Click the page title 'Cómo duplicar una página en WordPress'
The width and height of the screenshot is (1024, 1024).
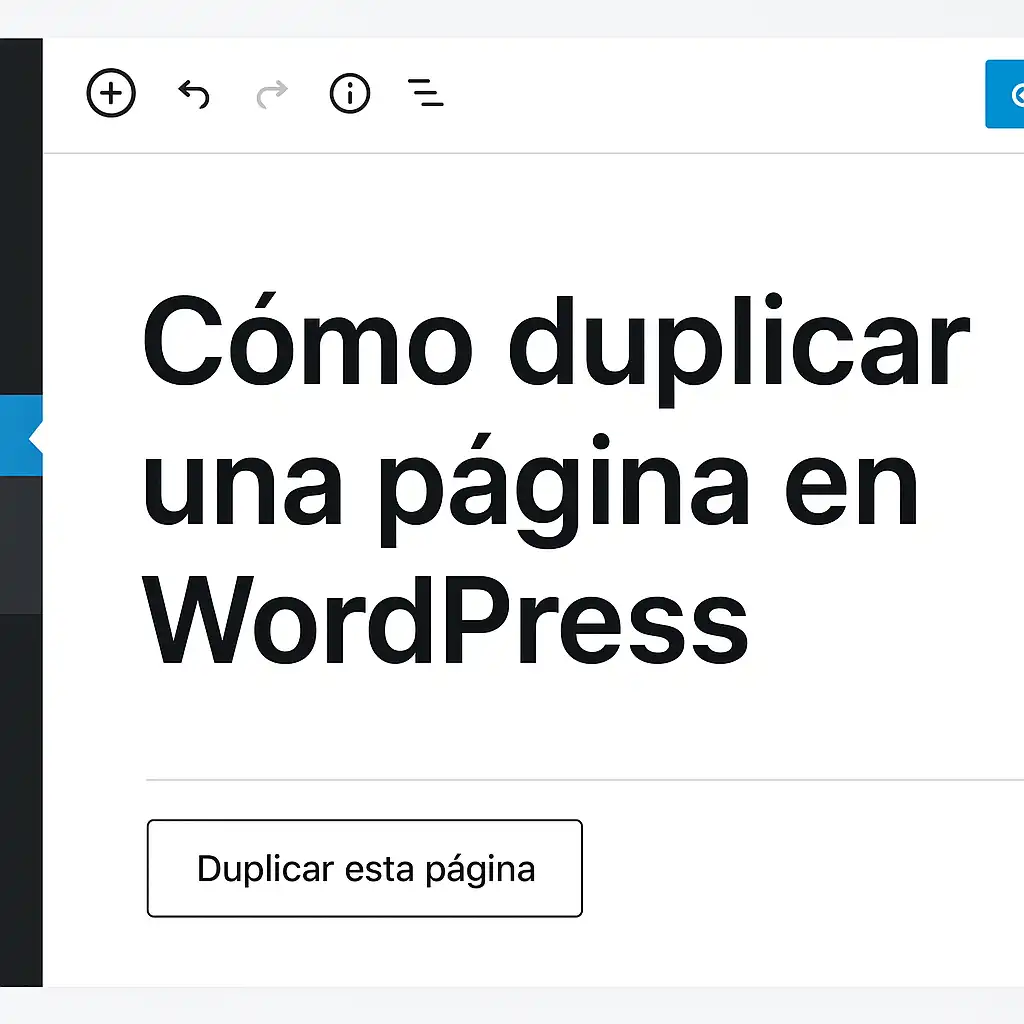pyautogui.click(x=556, y=479)
